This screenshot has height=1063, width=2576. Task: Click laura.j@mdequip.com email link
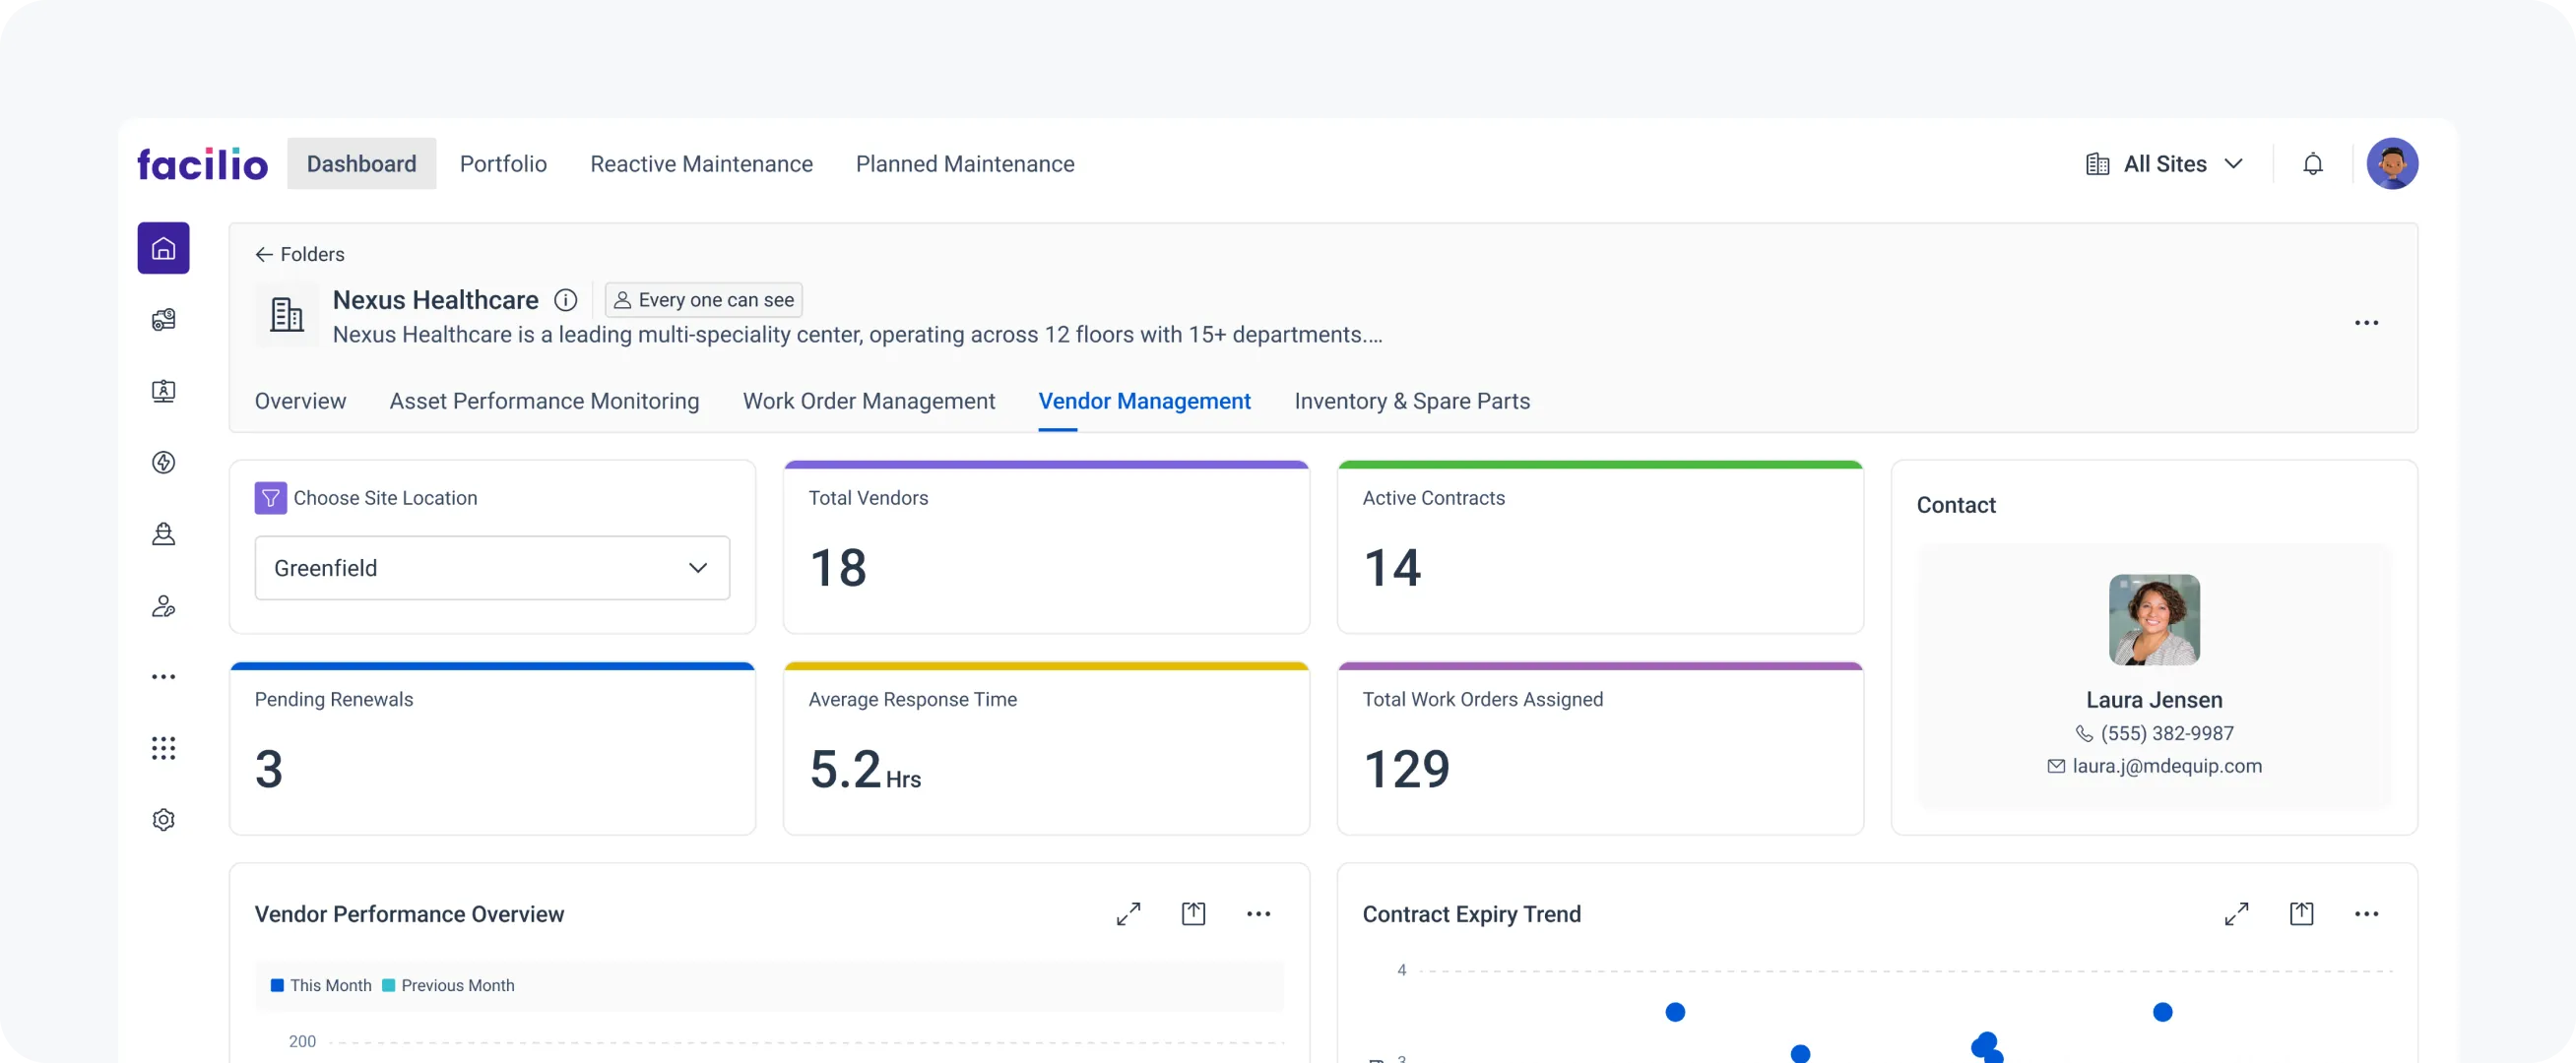point(2166,766)
